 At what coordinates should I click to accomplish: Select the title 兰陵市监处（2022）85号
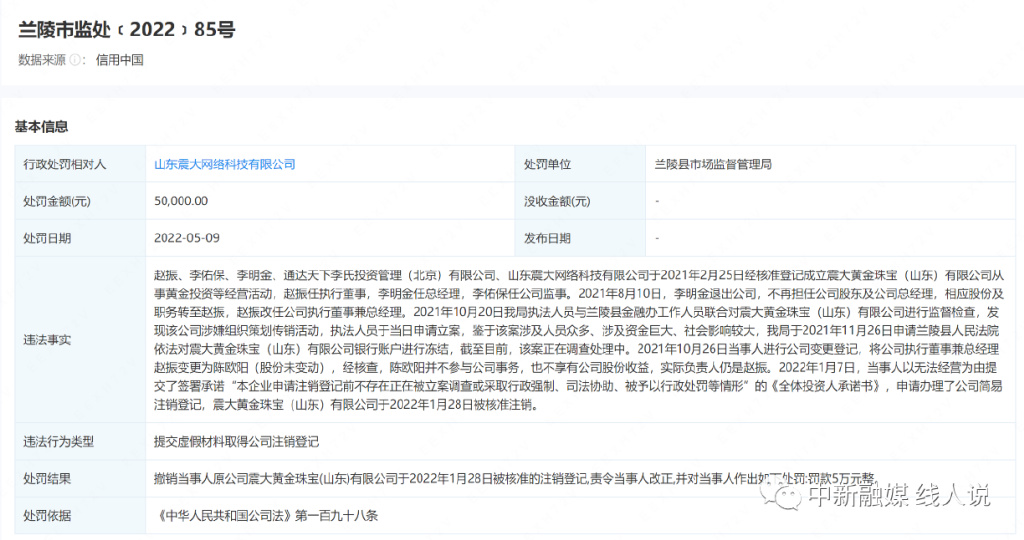[x=126, y=29]
